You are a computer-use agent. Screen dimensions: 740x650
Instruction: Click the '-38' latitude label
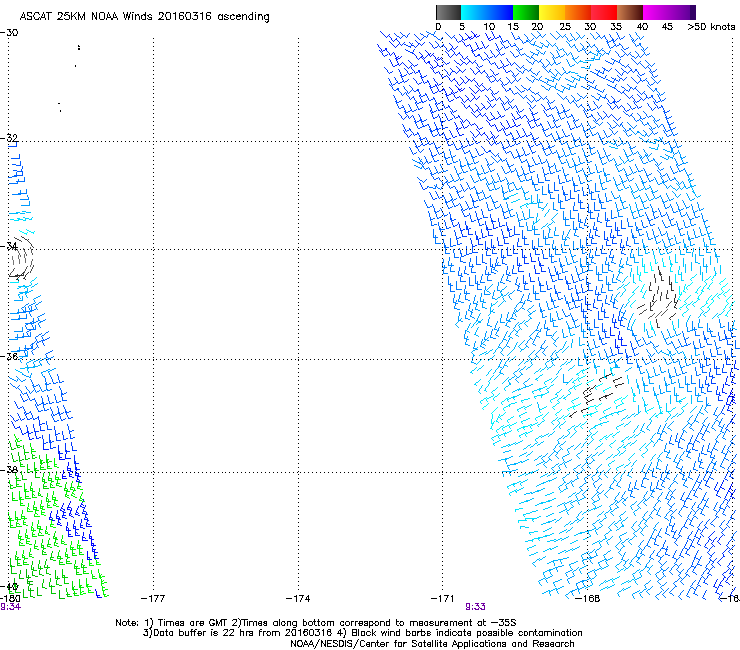point(9,469)
